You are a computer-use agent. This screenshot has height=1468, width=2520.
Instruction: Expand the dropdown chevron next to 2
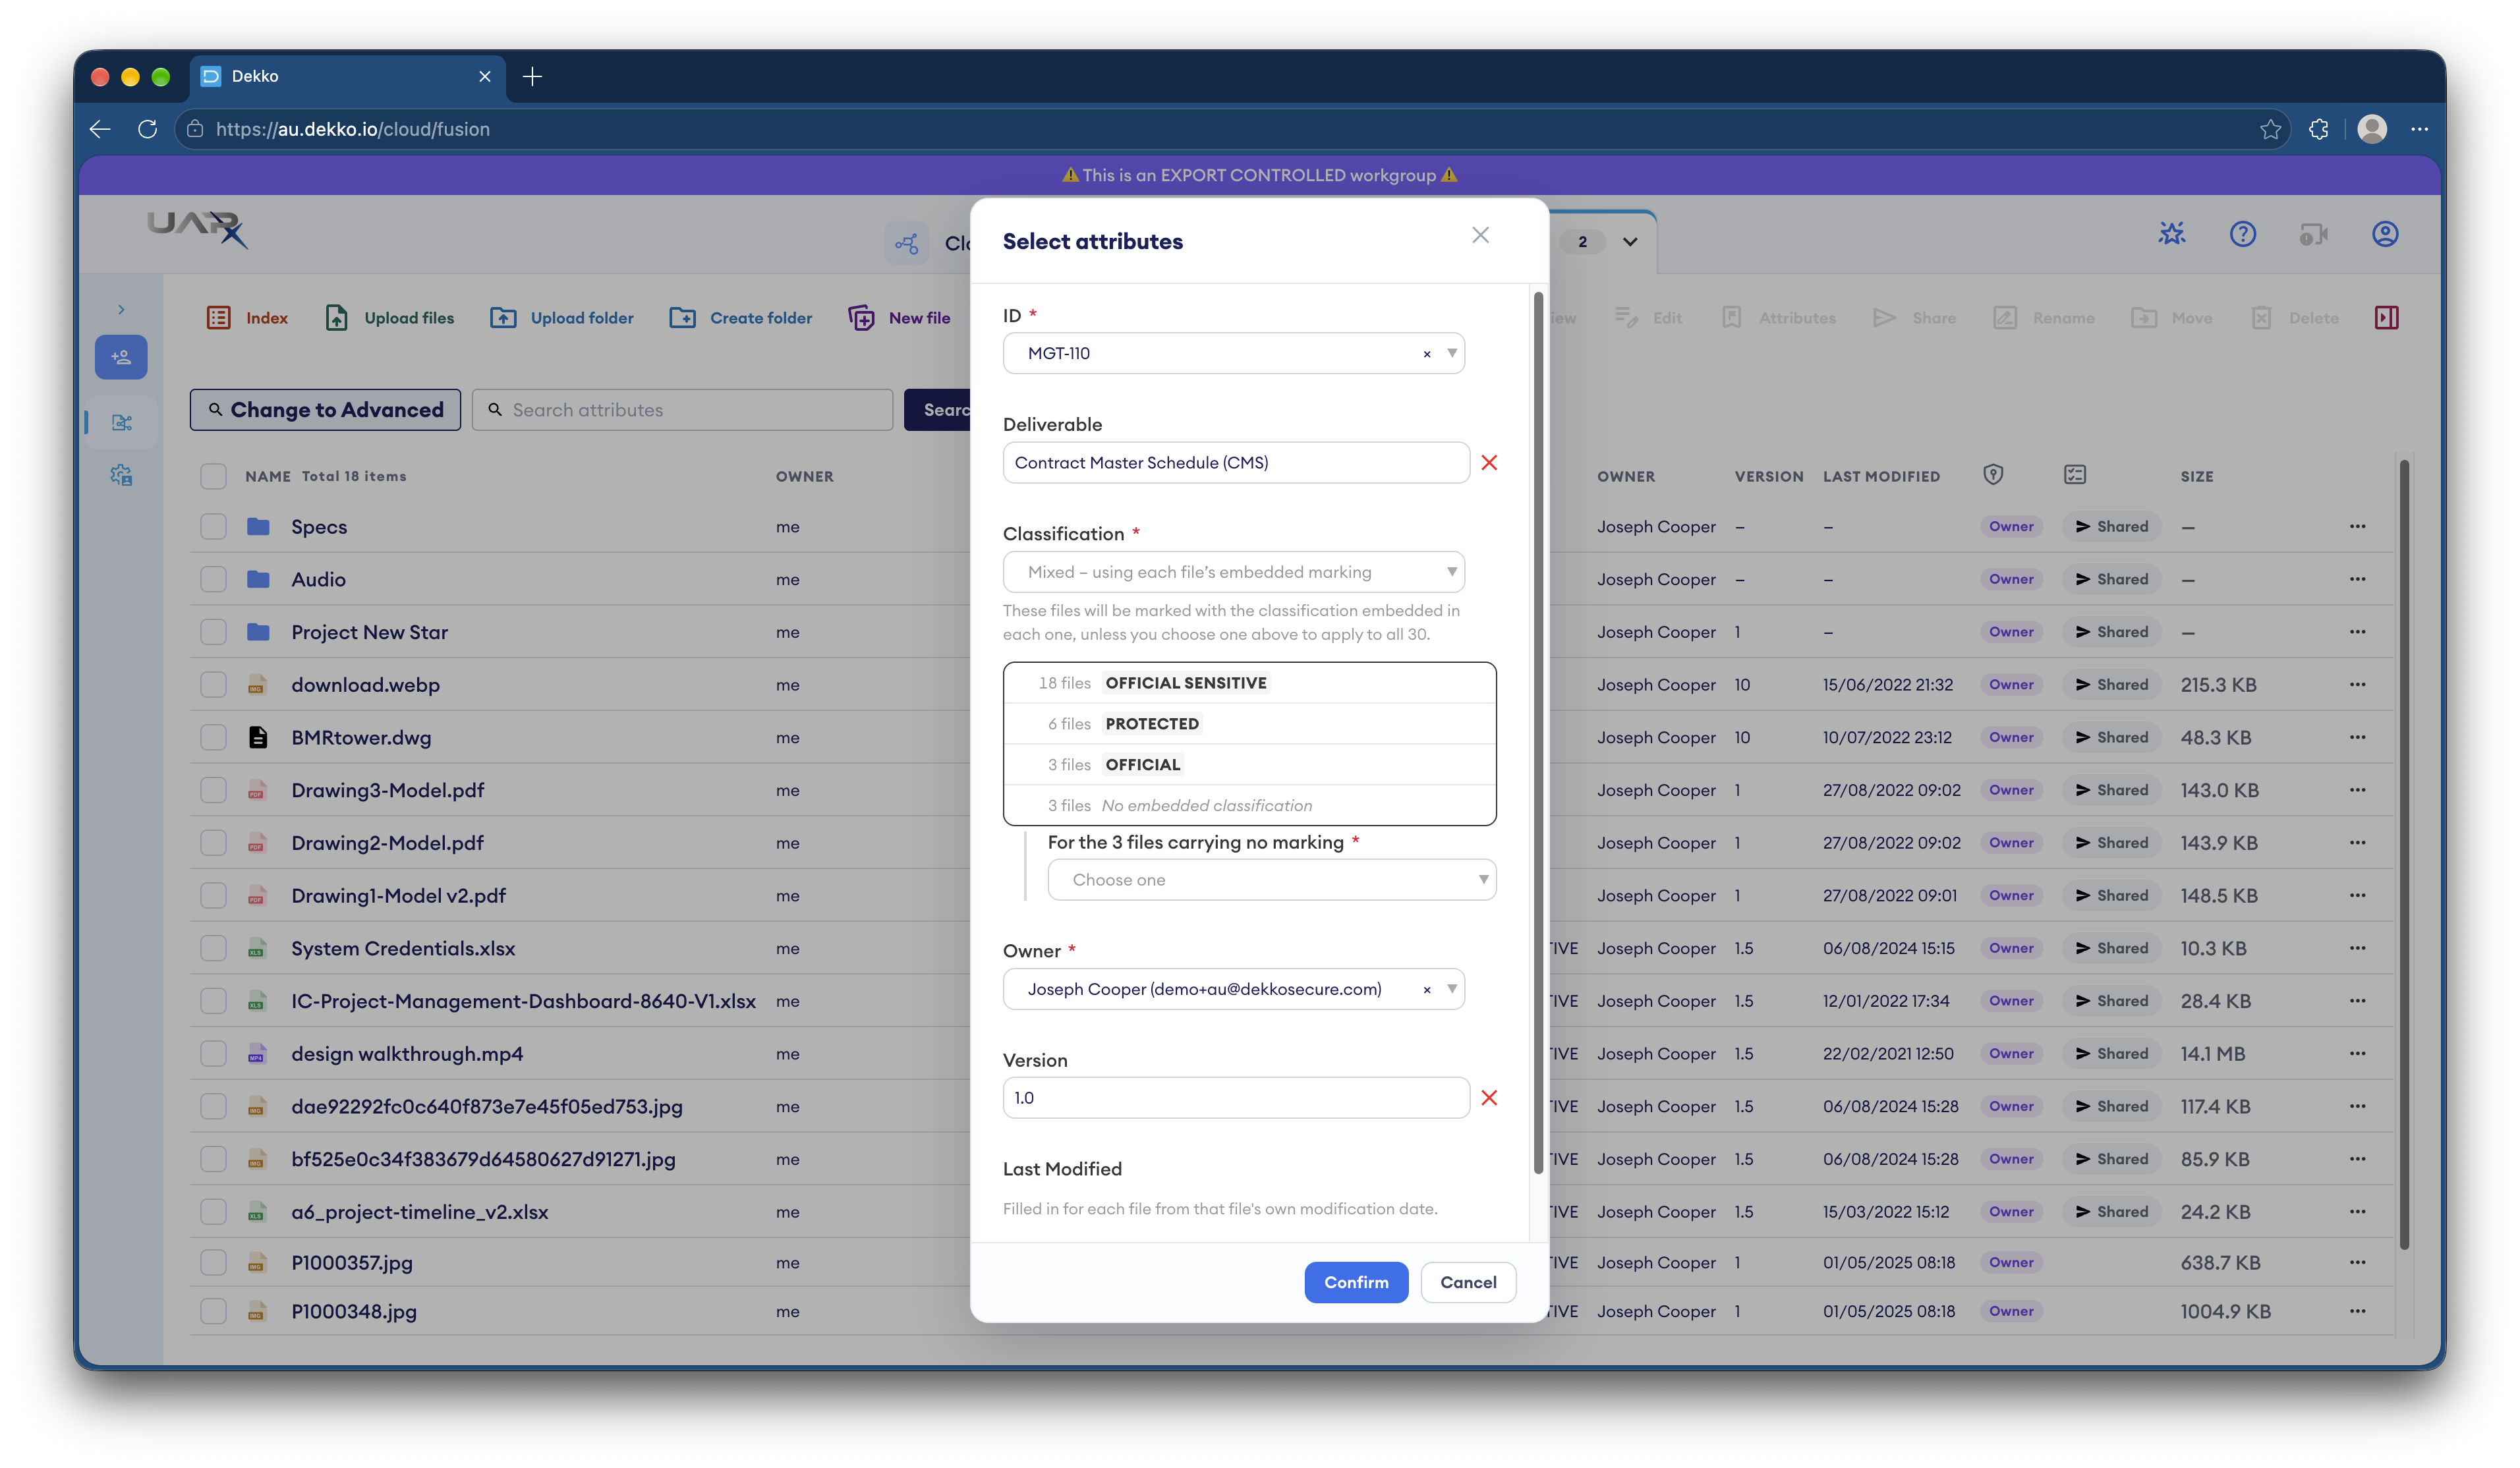click(1629, 241)
